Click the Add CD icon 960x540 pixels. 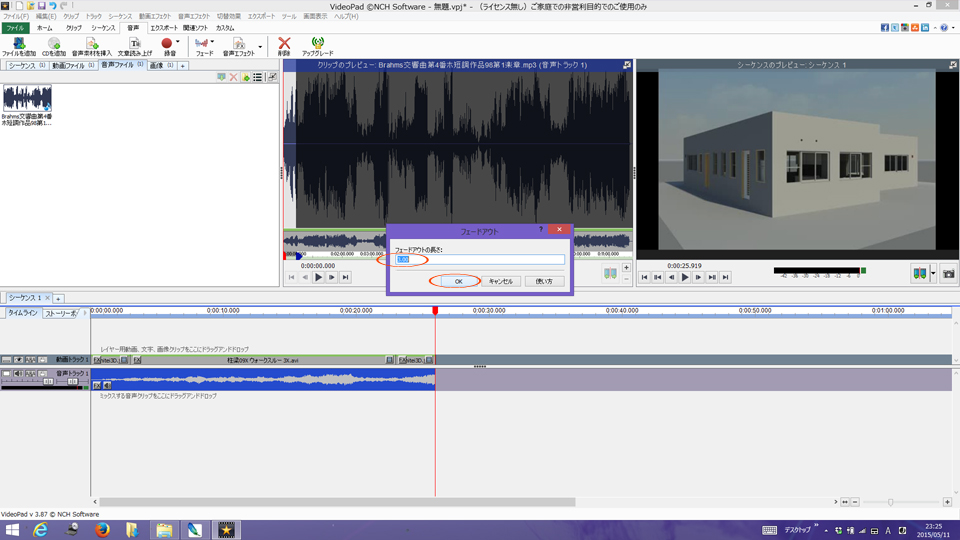click(54, 43)
